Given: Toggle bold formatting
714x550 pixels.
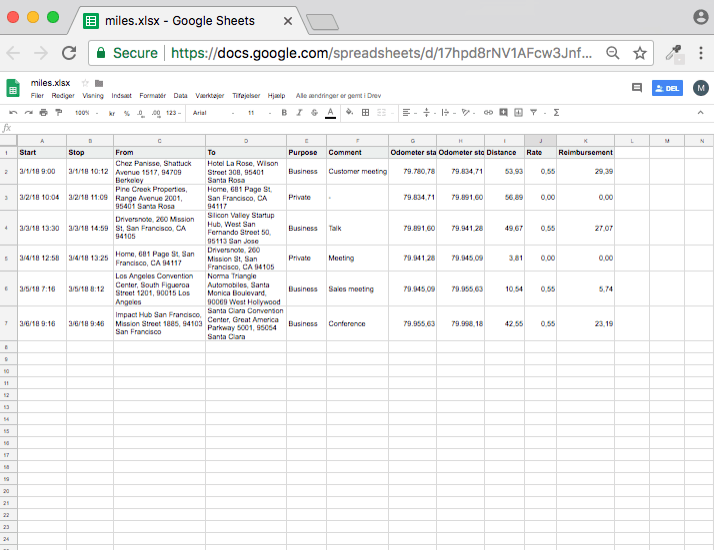Looking at the screenshot, I should click(x=285, y=113).
